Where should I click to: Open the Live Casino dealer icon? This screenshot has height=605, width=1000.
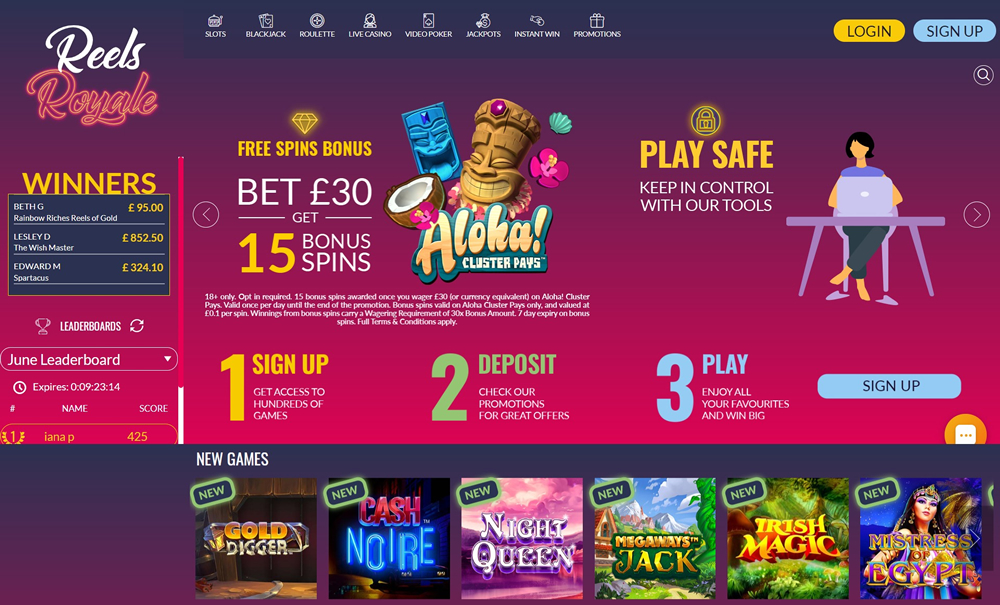[x=370, y=20]
